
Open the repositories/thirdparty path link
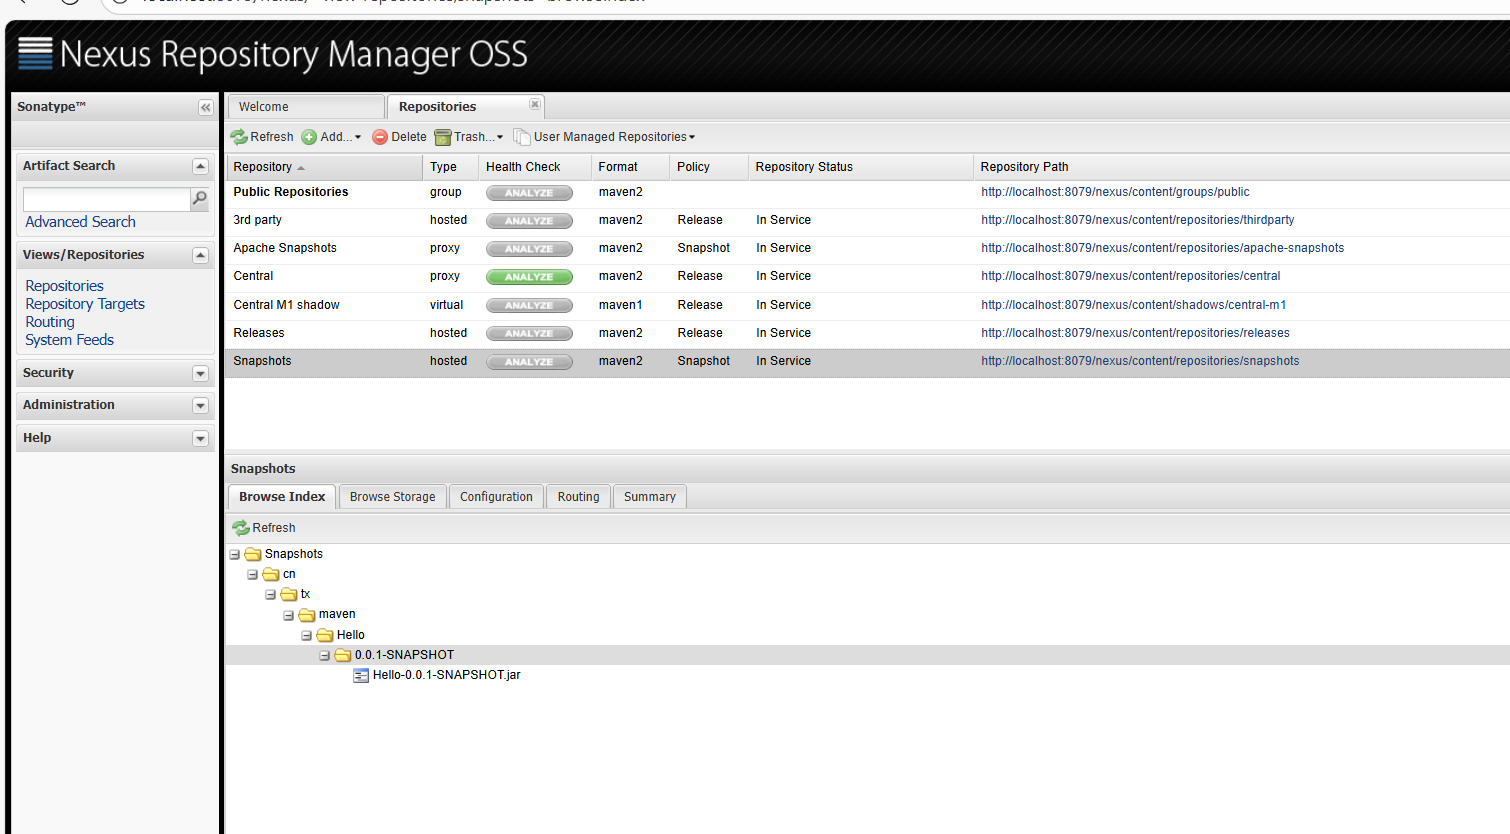pyautogui.click(x=1138, y=220)
